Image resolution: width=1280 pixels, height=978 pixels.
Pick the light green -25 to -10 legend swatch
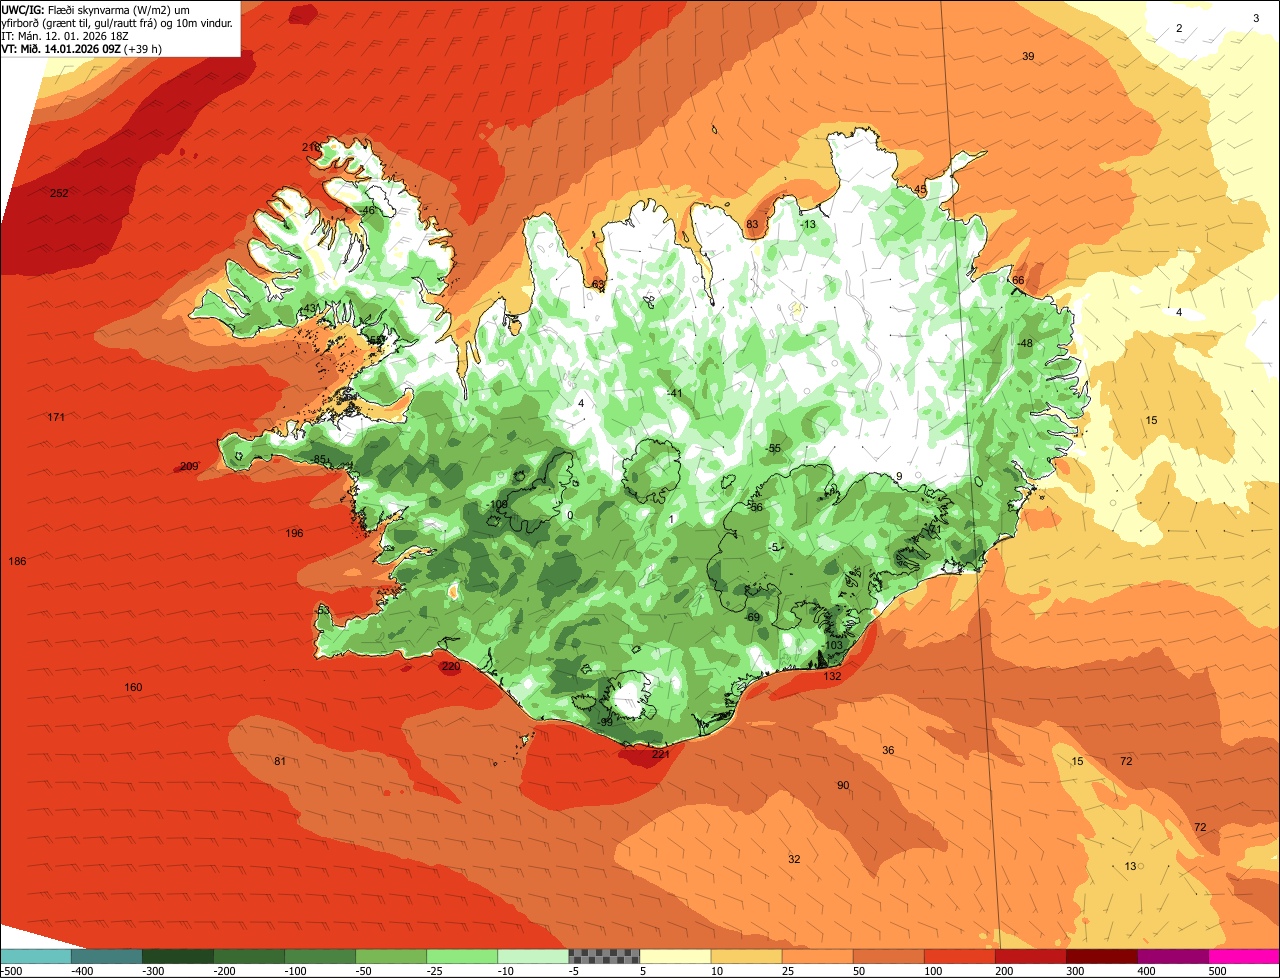[462, 956]
